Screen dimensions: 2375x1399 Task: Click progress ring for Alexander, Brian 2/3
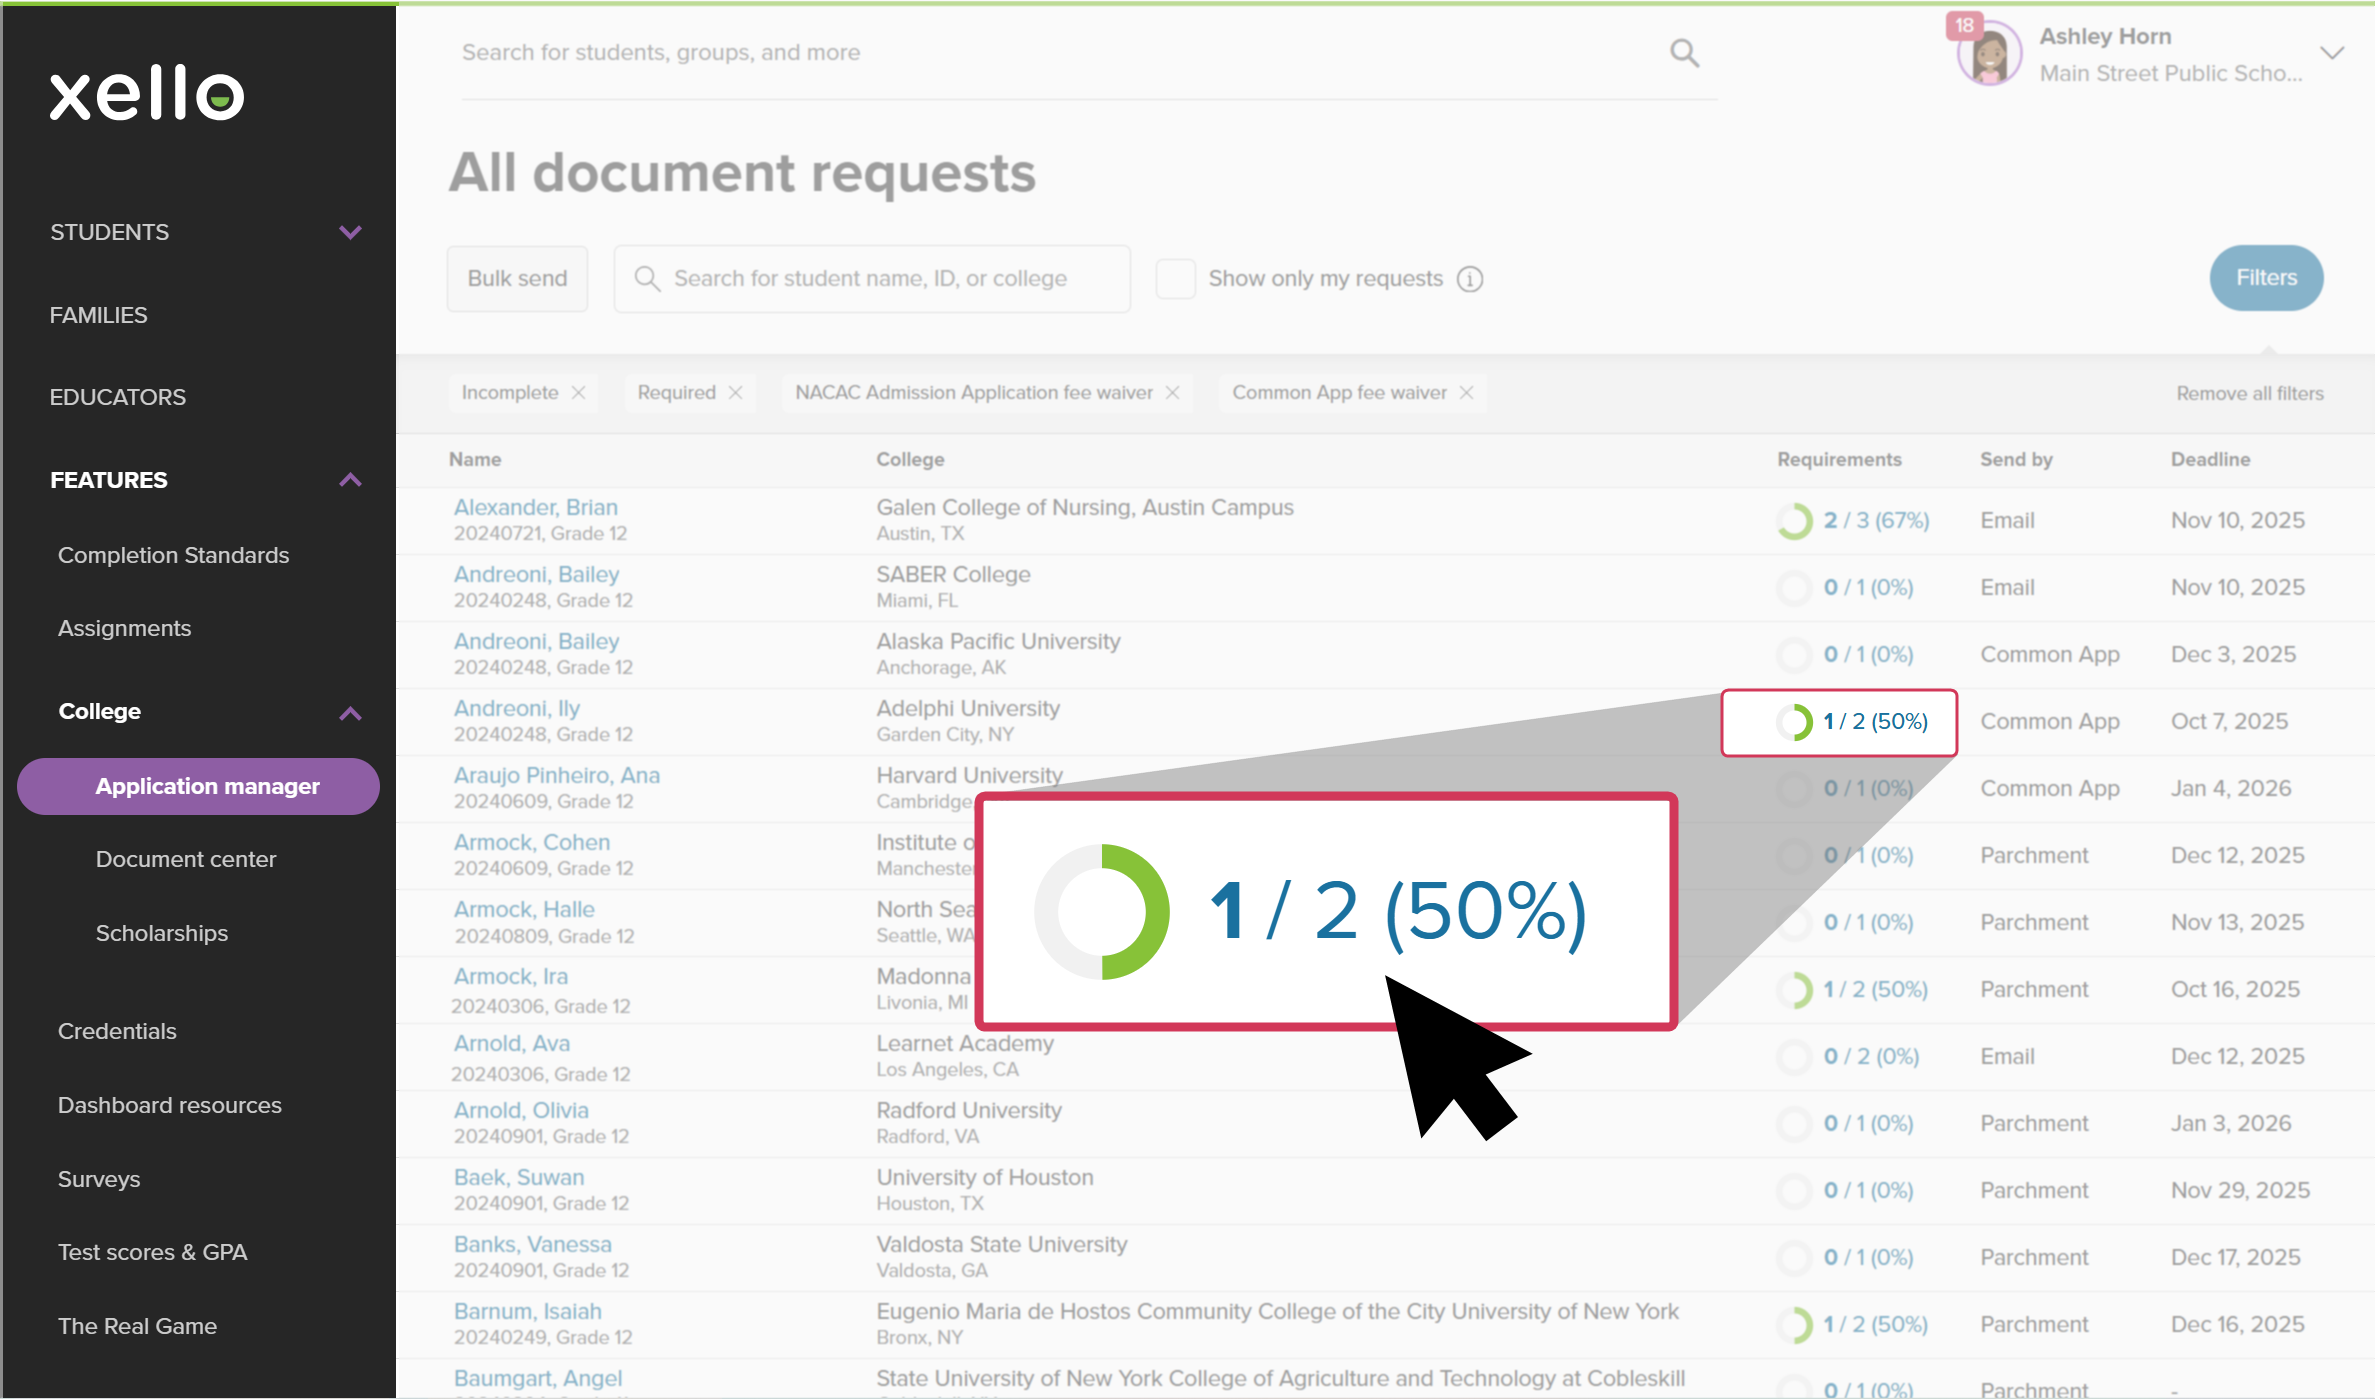1794,521
